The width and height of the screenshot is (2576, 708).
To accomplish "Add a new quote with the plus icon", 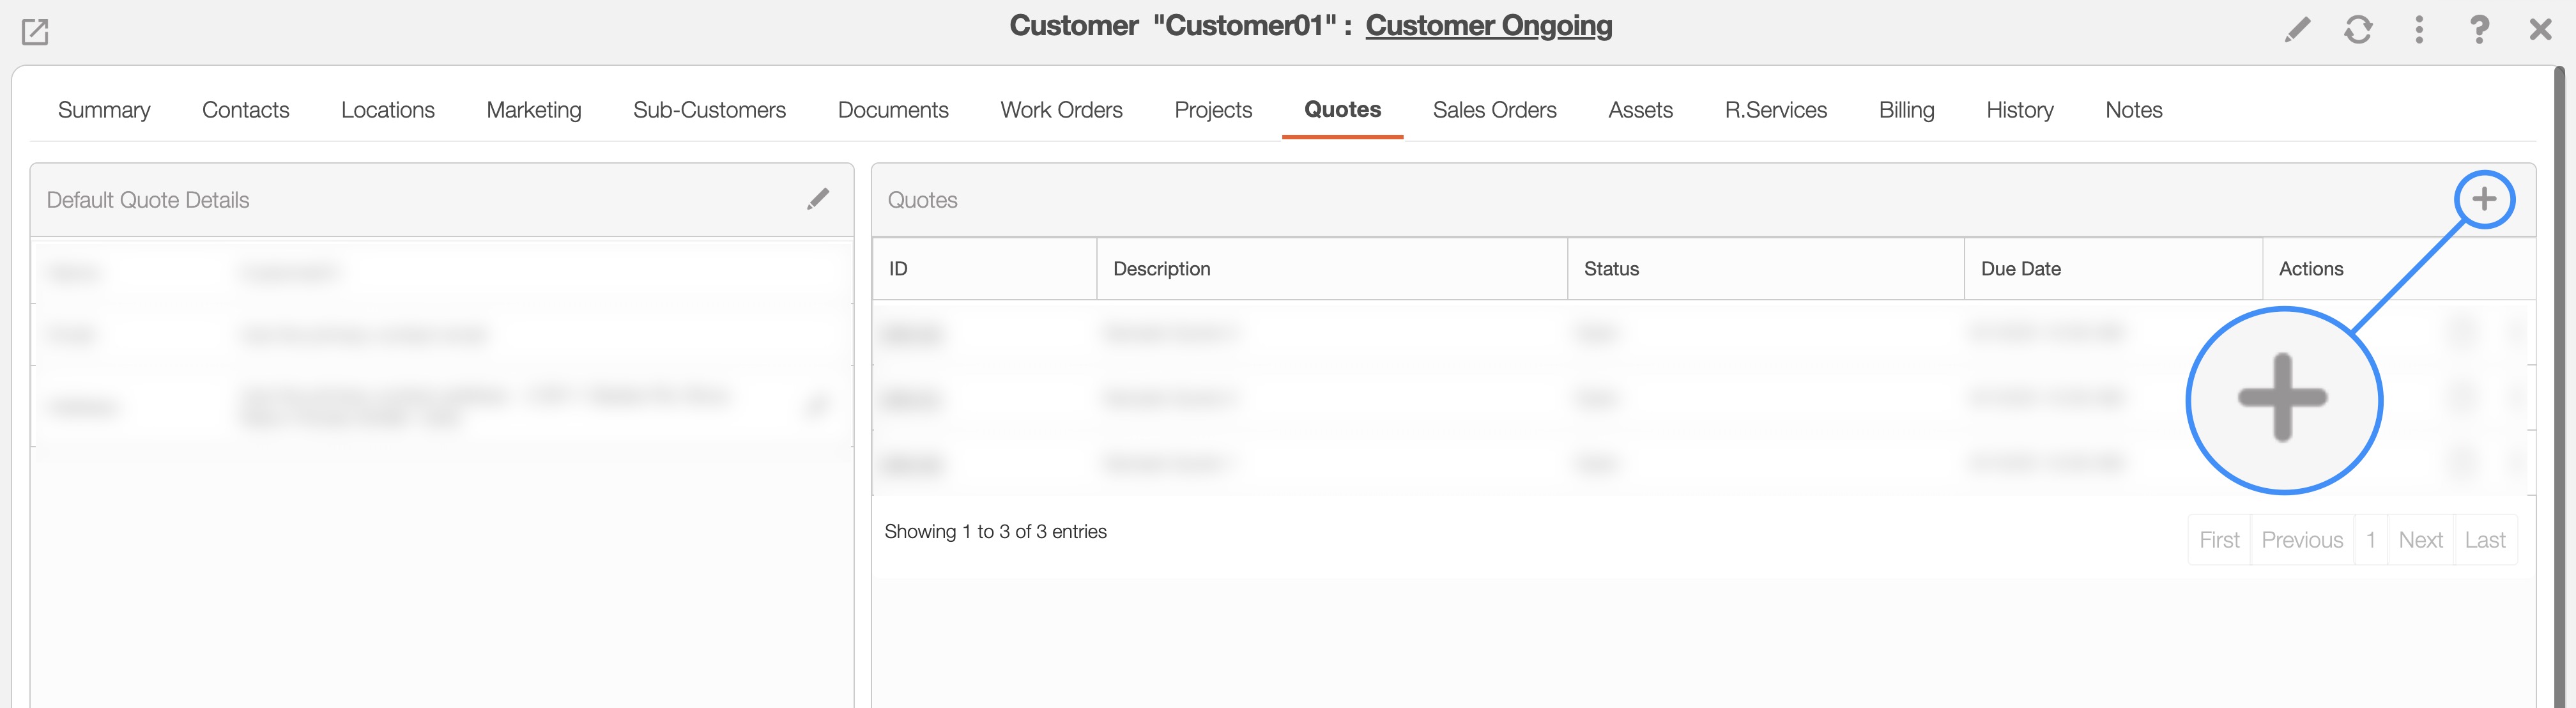I will 2484,199.
